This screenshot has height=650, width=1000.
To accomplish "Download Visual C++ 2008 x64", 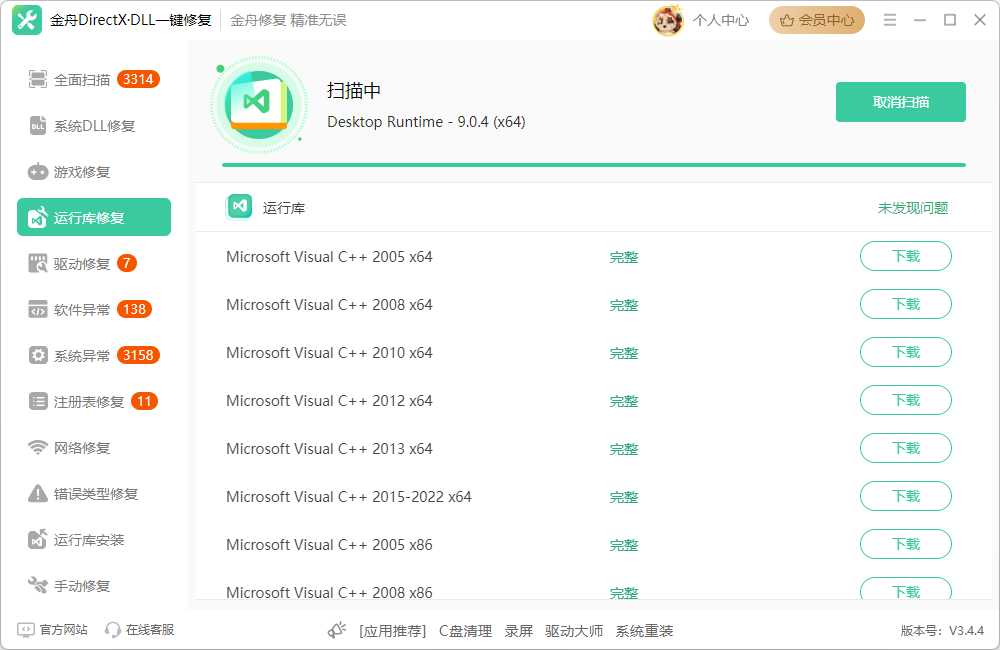I will pyautogui.click(x=906, y=304).
